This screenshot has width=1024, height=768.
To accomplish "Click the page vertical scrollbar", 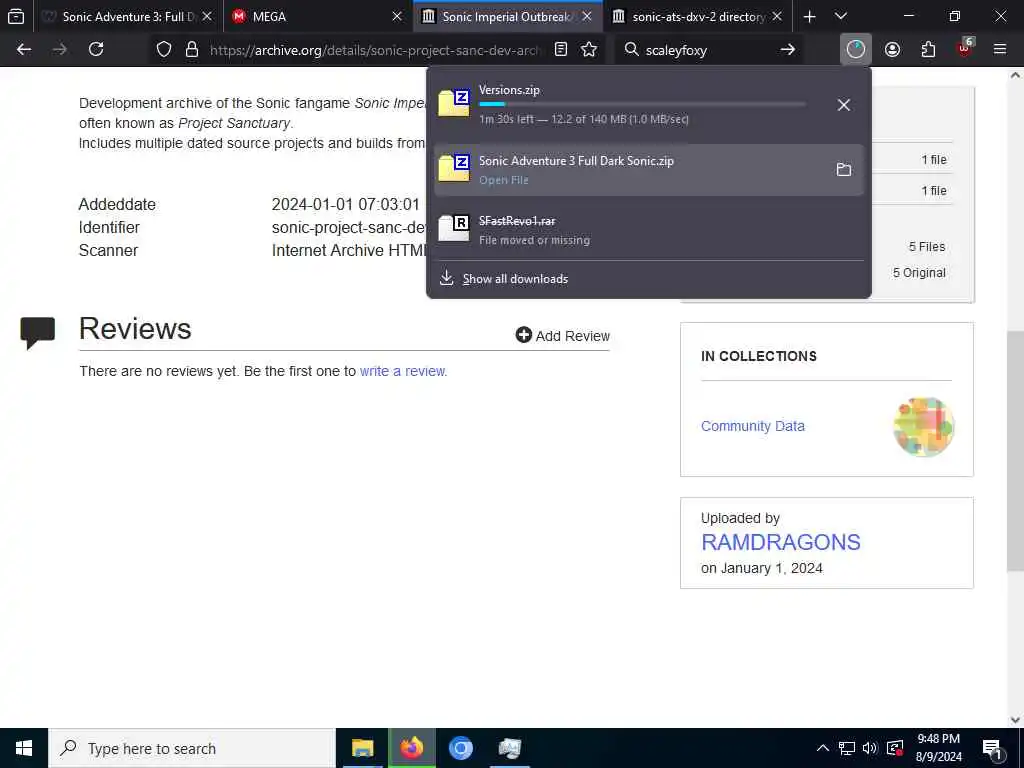I will pyautogui.click(x=1015, y=451).
